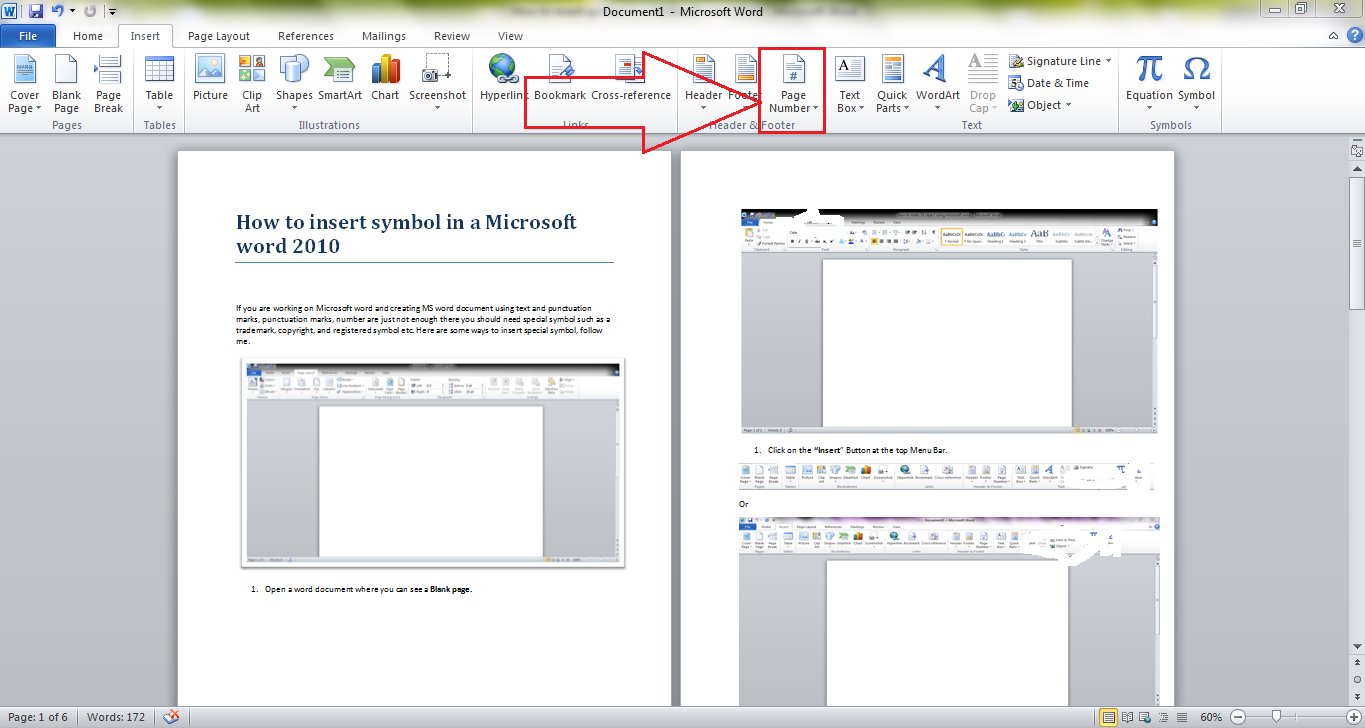Open the Word application icon menu
The image size is (1365, 728).
point(10,11)
